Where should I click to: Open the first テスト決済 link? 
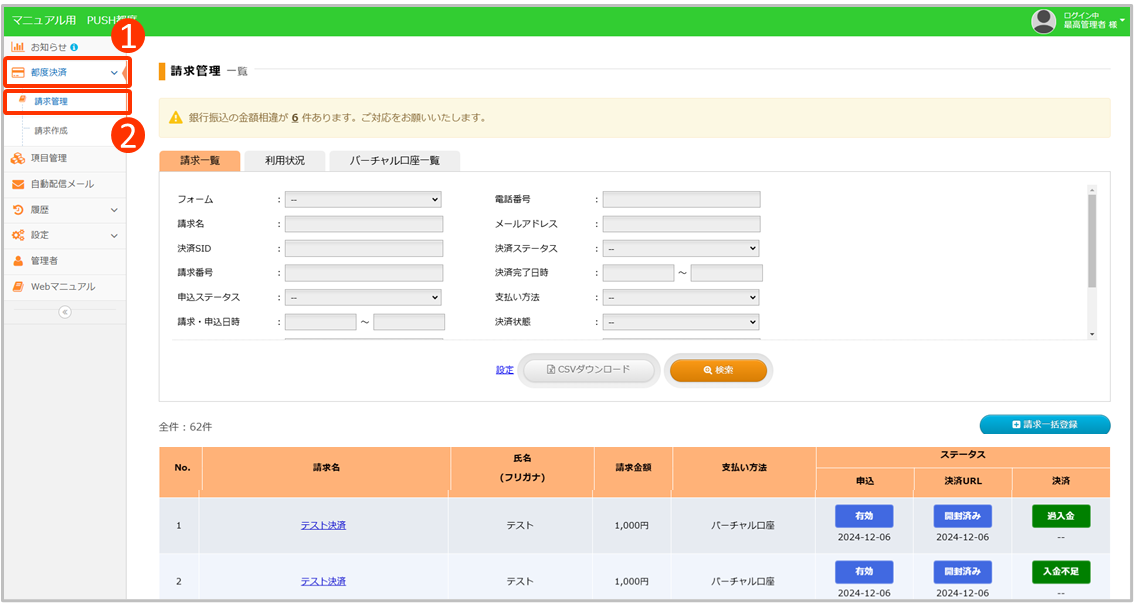323,525
